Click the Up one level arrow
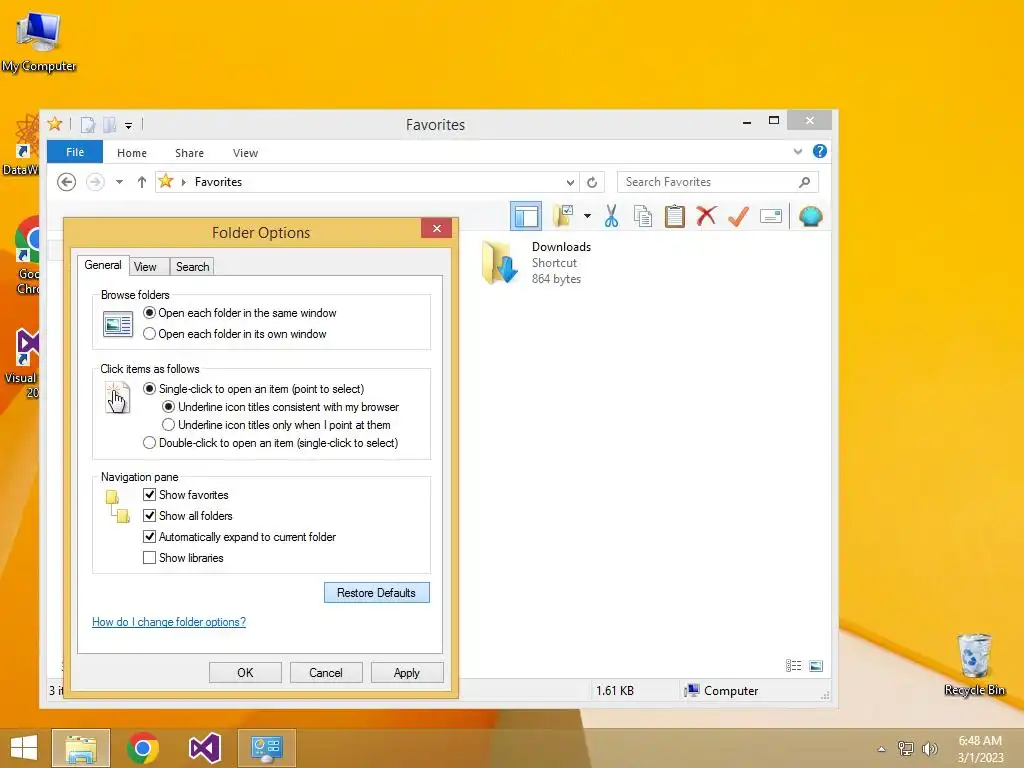Screen dimensions: 1024x768 [x=142, y=182]
